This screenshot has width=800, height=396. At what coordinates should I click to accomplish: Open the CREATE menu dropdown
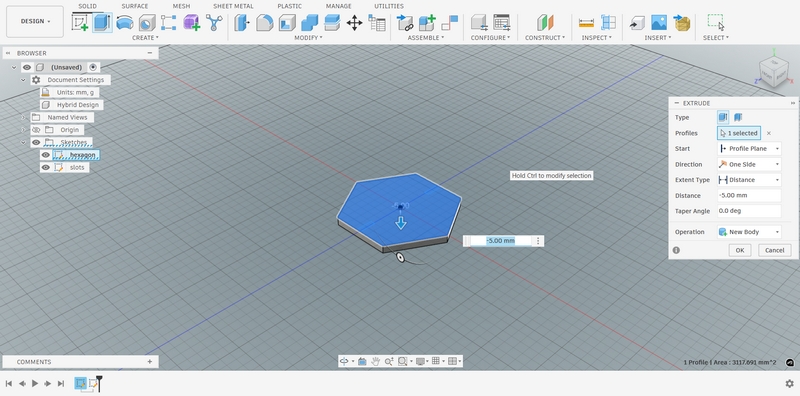(x=145, y=38)
